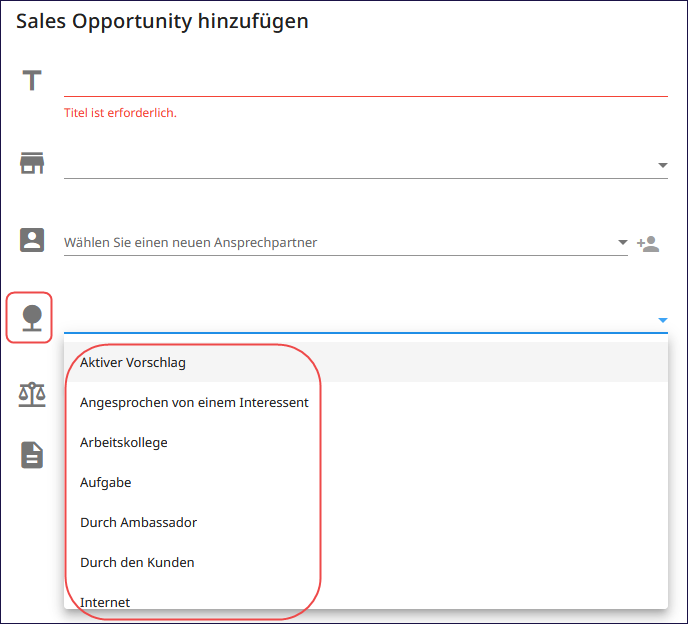
Task: Click the balance scales icon
Action: click(32, 394)
